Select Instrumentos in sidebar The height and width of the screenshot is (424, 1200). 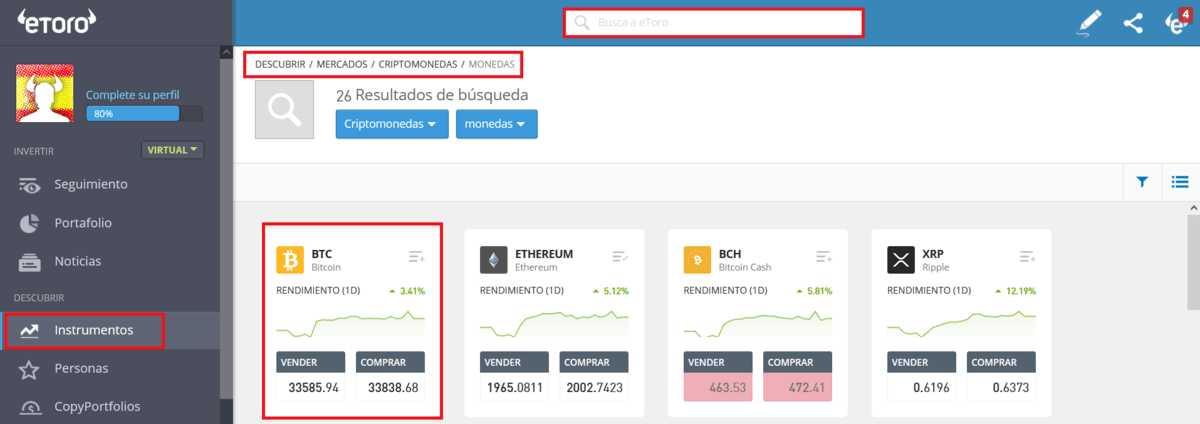(94, 330)
